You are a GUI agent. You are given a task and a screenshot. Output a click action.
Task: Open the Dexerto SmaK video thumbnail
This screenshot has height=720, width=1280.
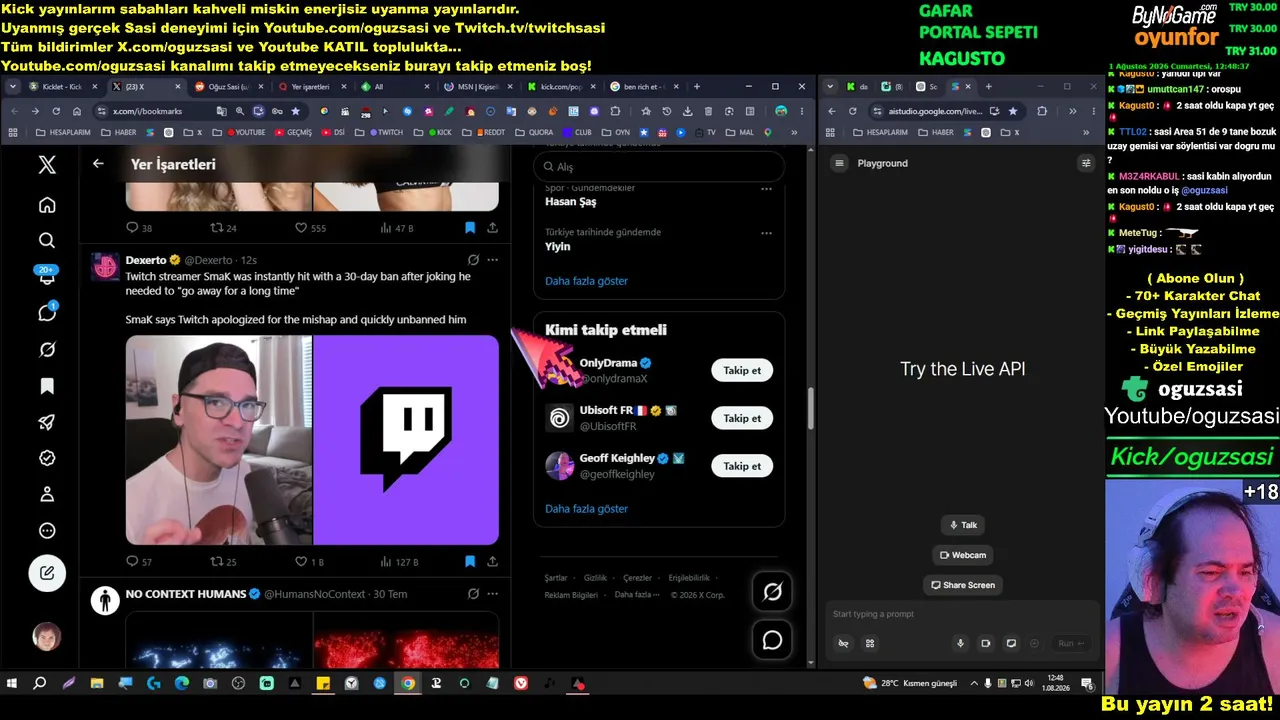[x=219, y=440]
